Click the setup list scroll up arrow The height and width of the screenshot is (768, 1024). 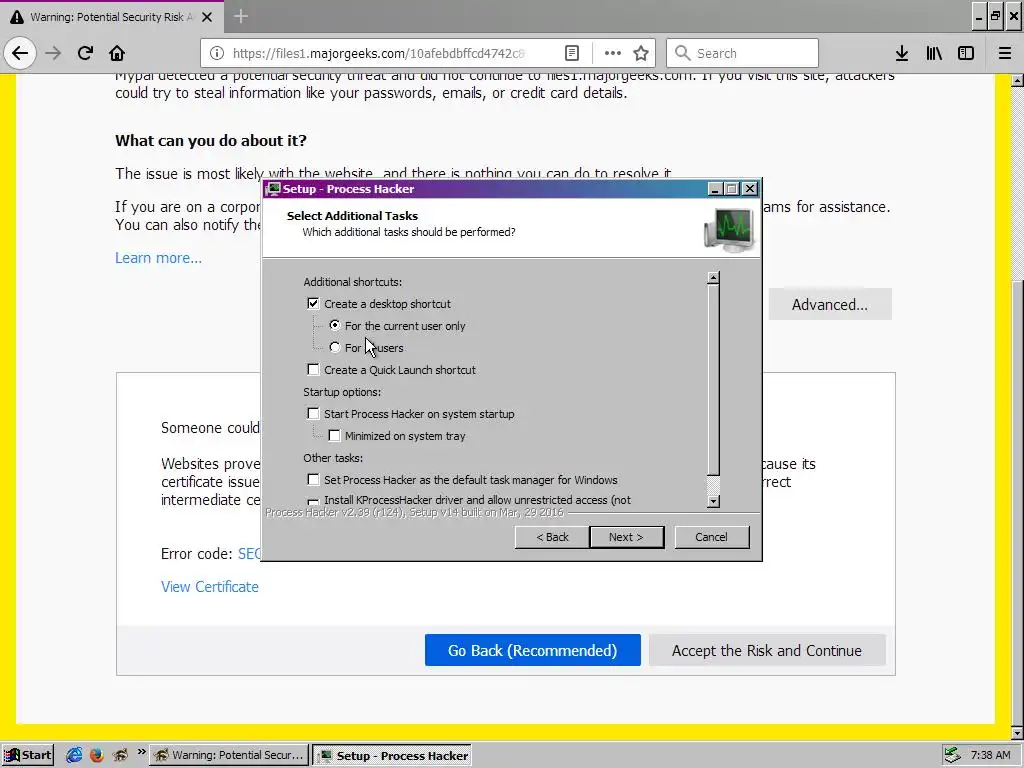[713, 278]
